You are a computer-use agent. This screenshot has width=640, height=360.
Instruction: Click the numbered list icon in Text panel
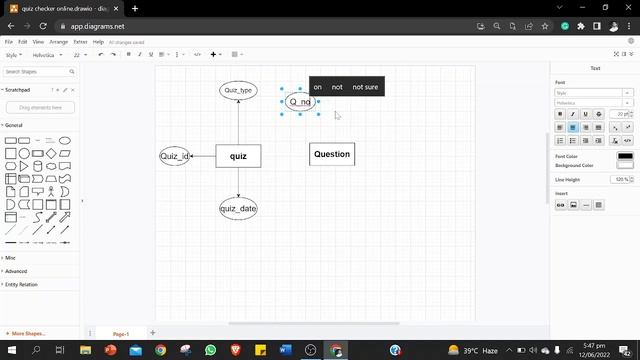pos(560,141)
